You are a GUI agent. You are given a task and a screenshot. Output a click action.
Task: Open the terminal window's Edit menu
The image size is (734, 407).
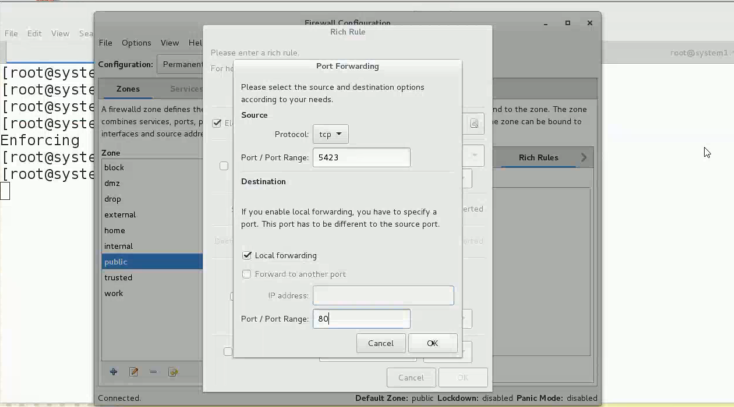coord(34,33)
